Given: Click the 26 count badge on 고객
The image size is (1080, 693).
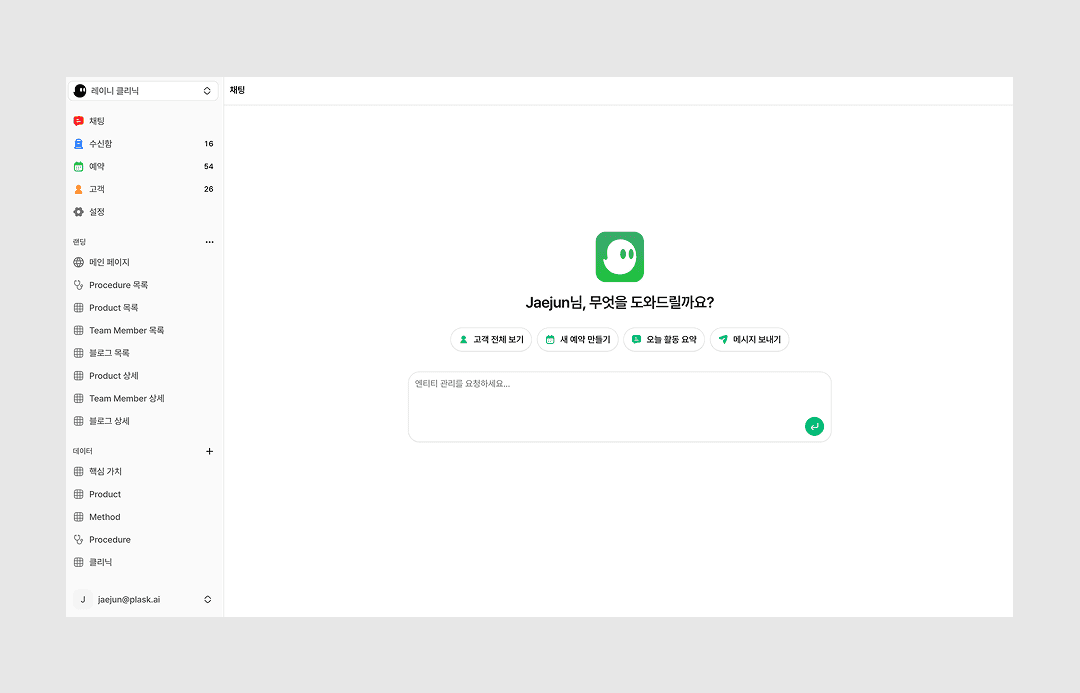Looking at the screenshot, I should click(209, 189).
